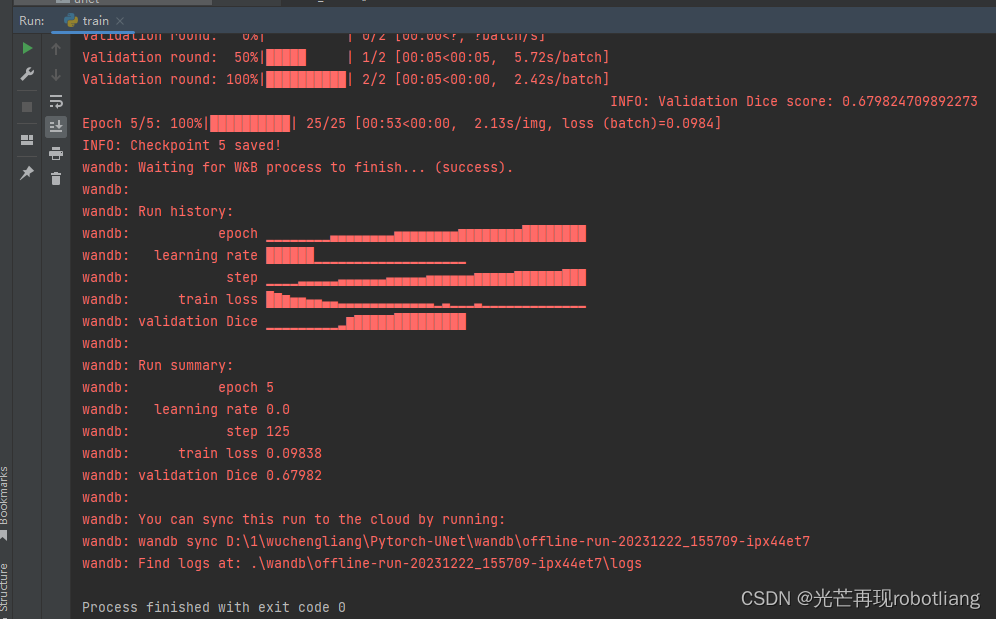Pin the Run tab with the pin icon

click(x=27, y=173)
